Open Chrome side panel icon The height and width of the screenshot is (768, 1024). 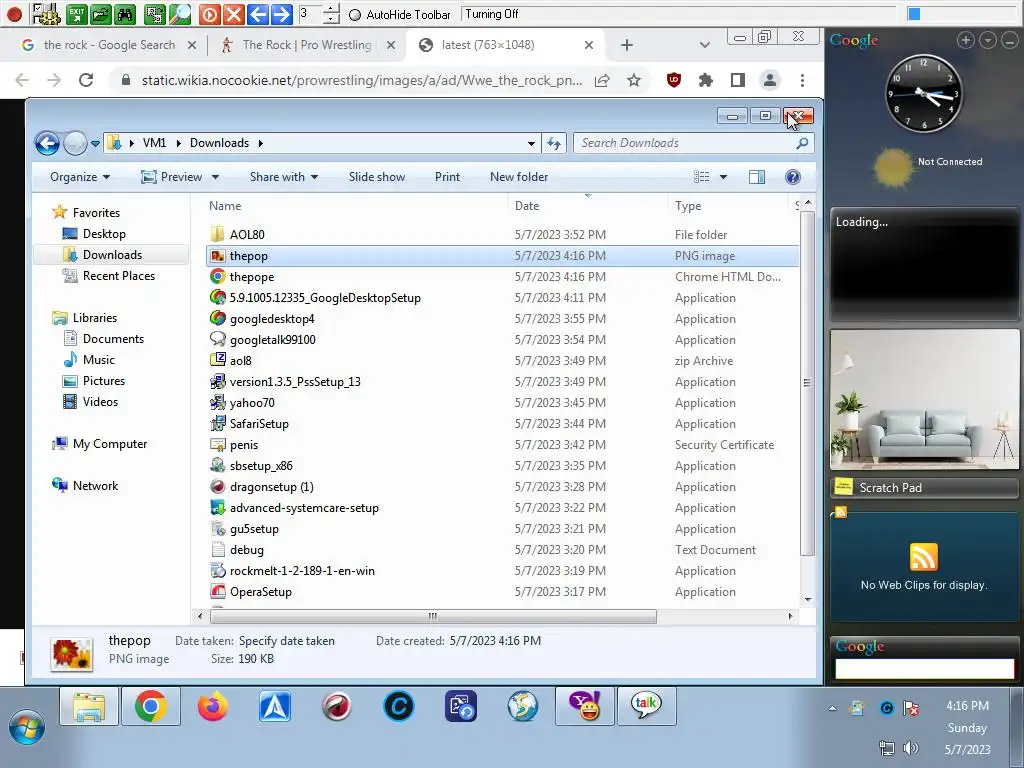(x=737, y=80)
